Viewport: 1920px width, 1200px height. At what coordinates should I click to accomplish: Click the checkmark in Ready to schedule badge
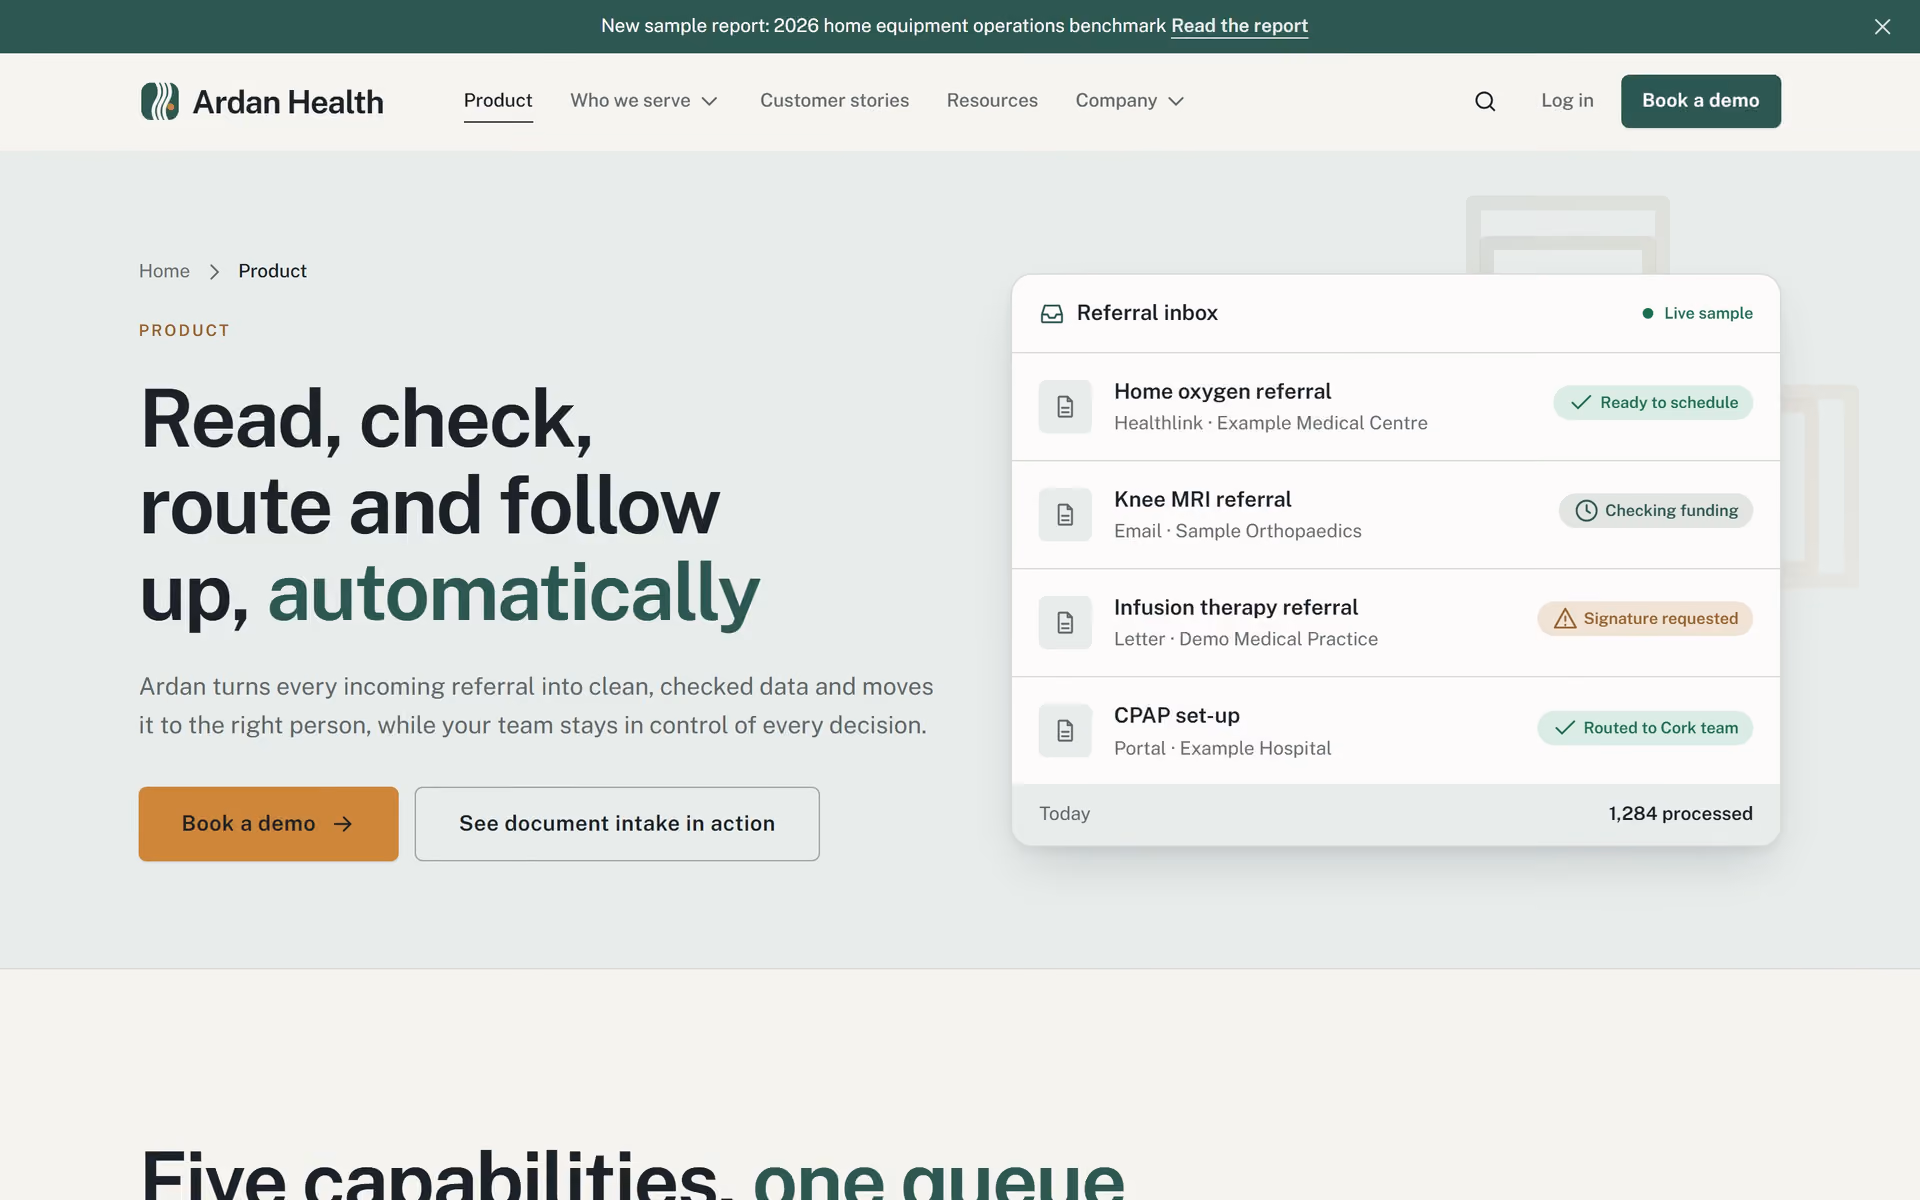pos(1580,403)
